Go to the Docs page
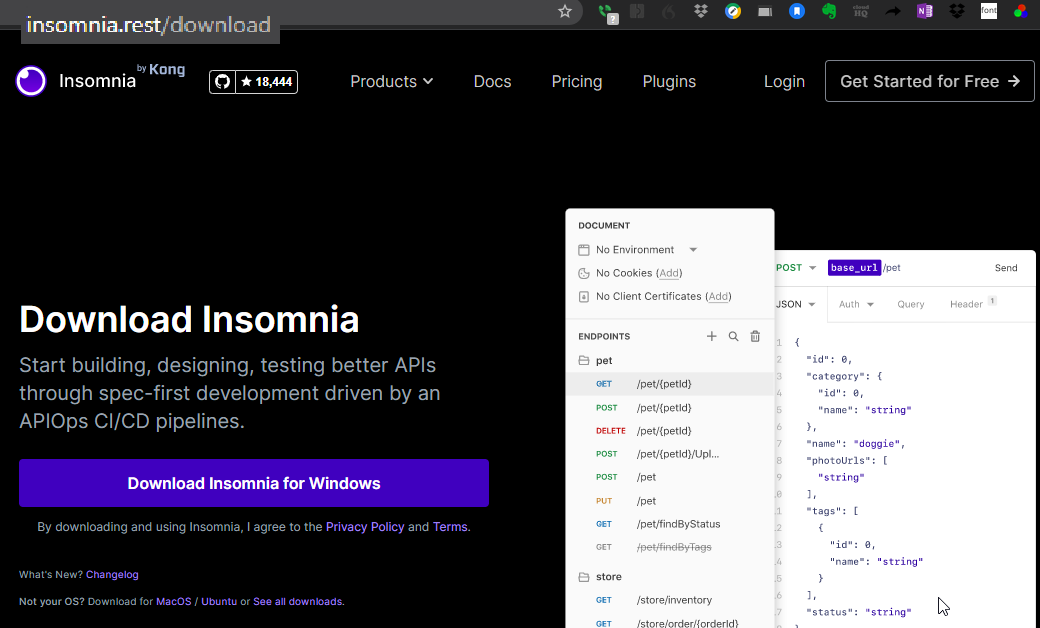 click(492, 82)
